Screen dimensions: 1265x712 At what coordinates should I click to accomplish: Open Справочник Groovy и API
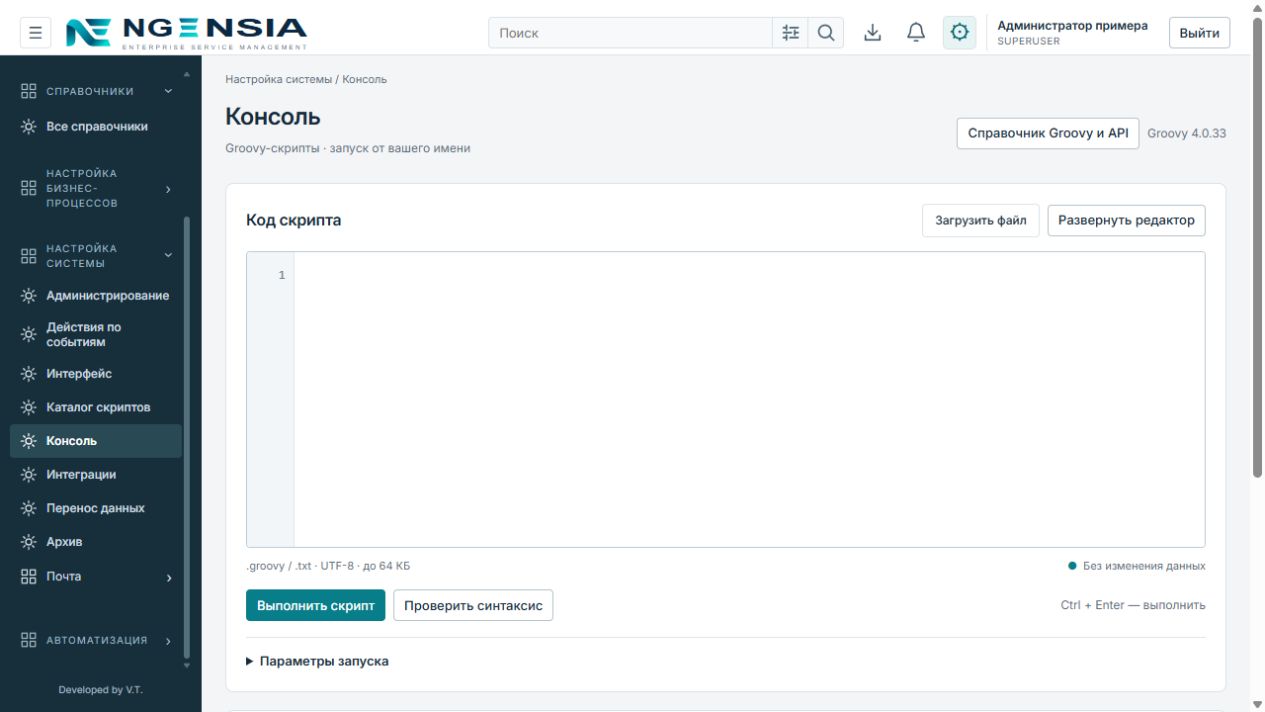1048,133
